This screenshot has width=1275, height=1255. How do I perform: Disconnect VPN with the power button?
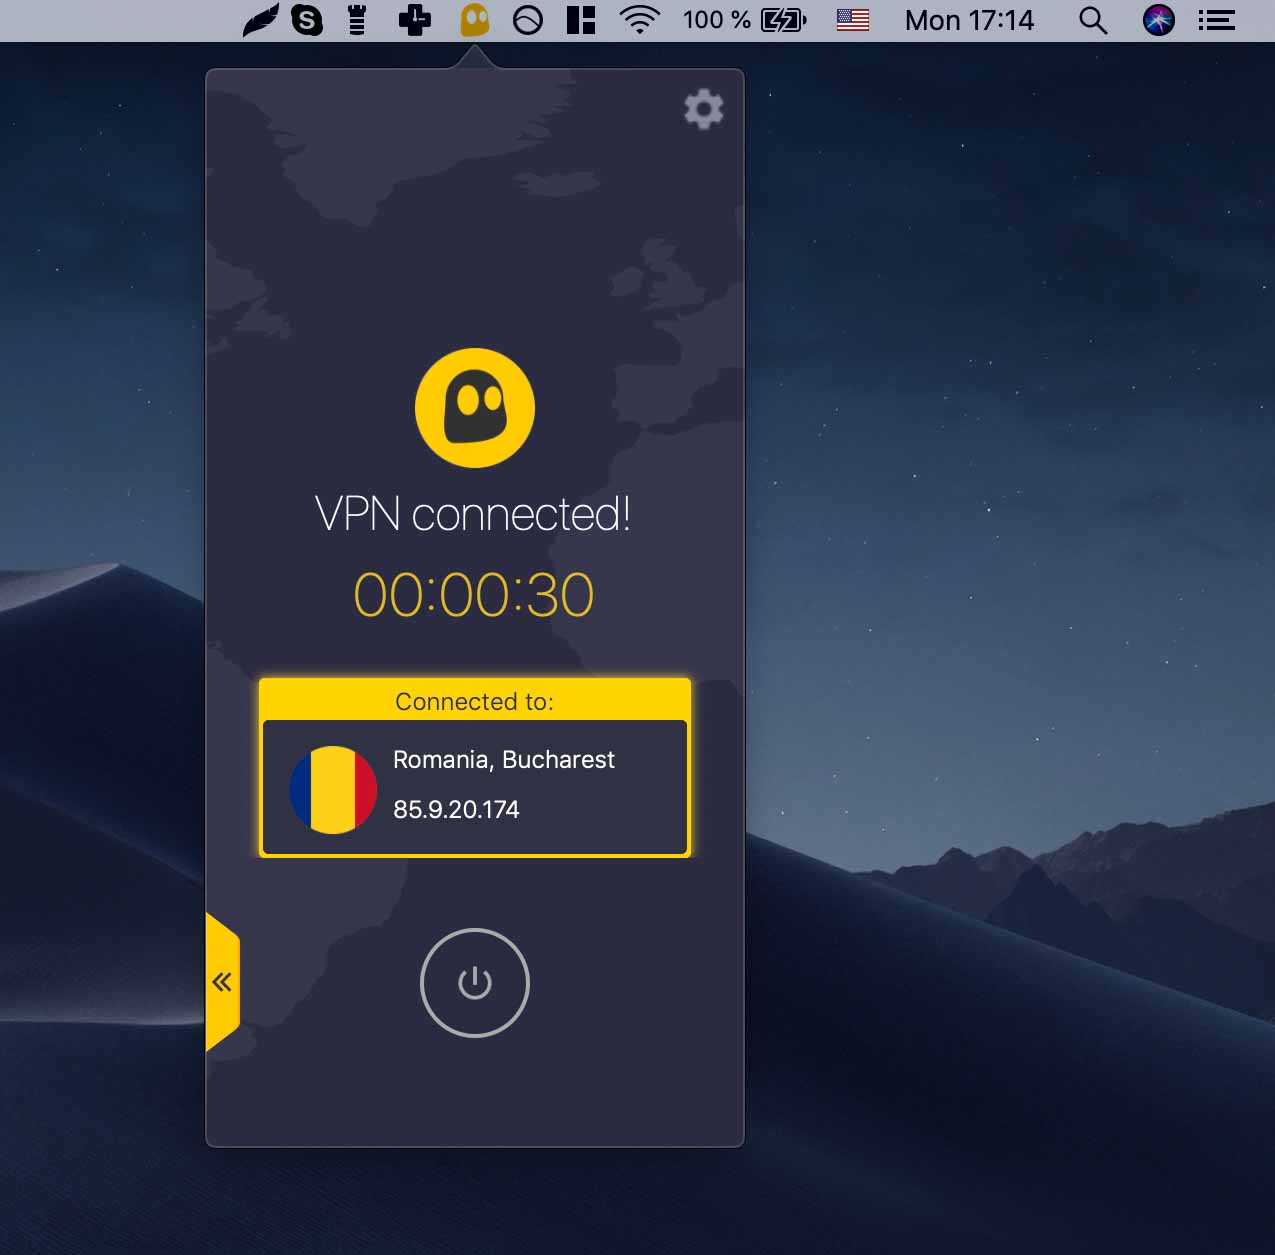coord(475,983)
